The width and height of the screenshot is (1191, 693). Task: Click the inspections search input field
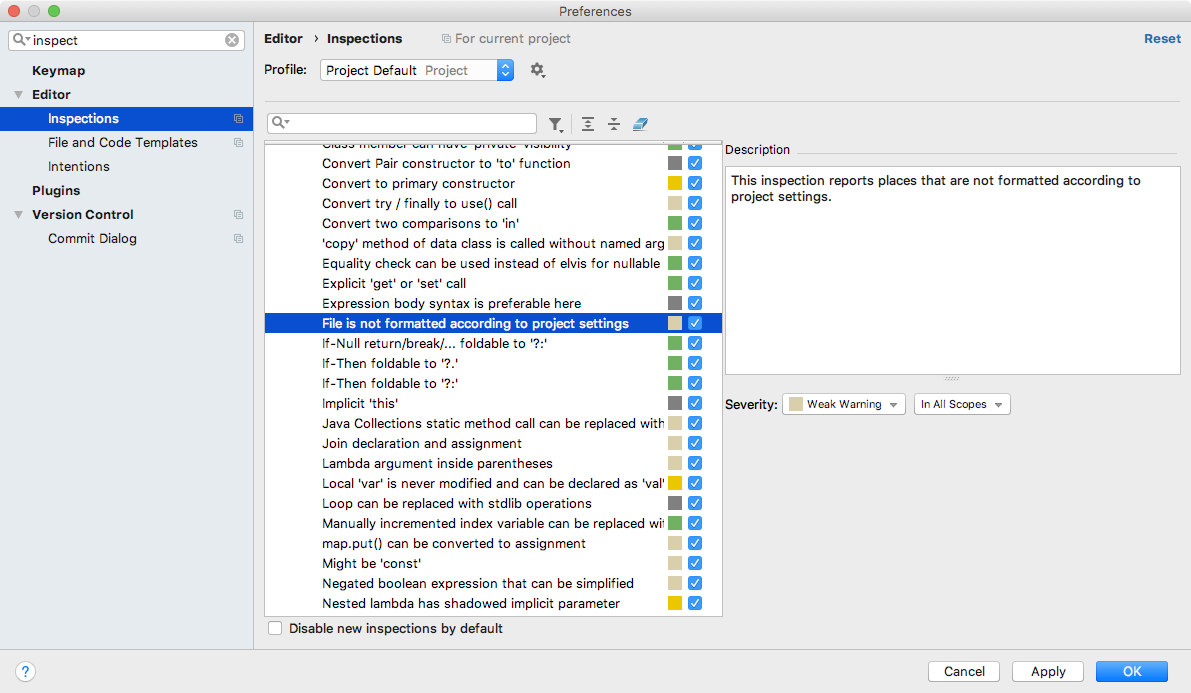(410, 123)
